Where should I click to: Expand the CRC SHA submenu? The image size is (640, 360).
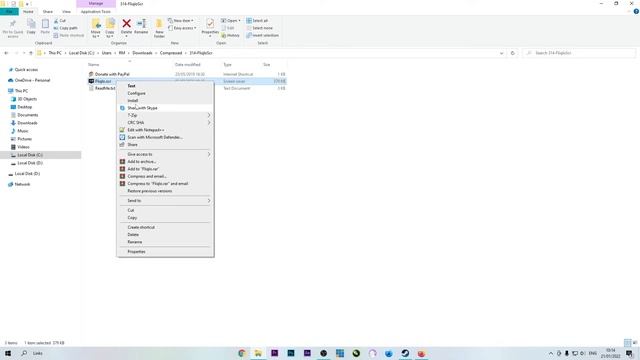pyautogui.click(x=165, y=122)
